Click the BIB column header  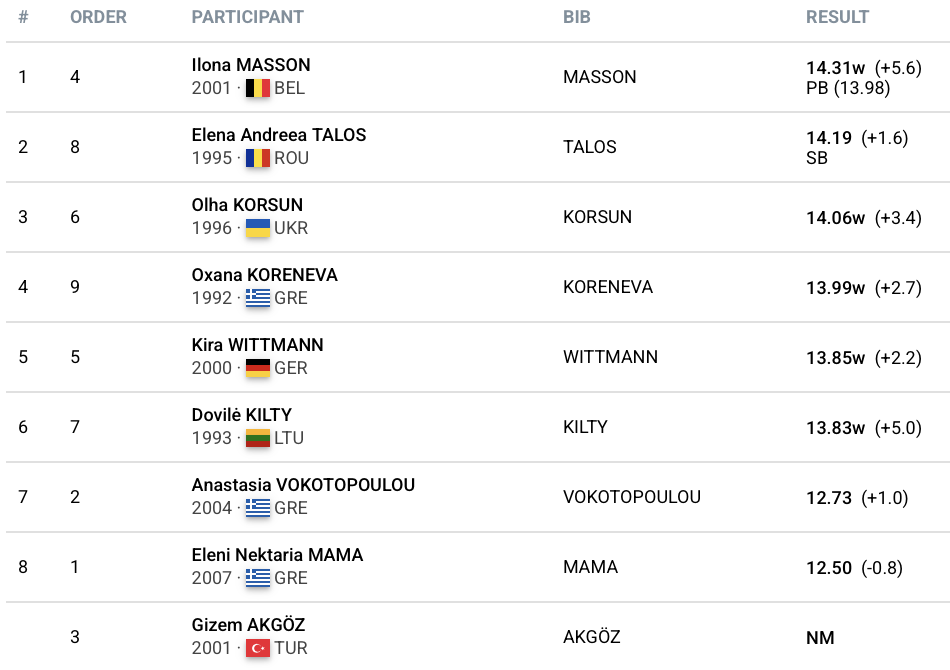577,17
